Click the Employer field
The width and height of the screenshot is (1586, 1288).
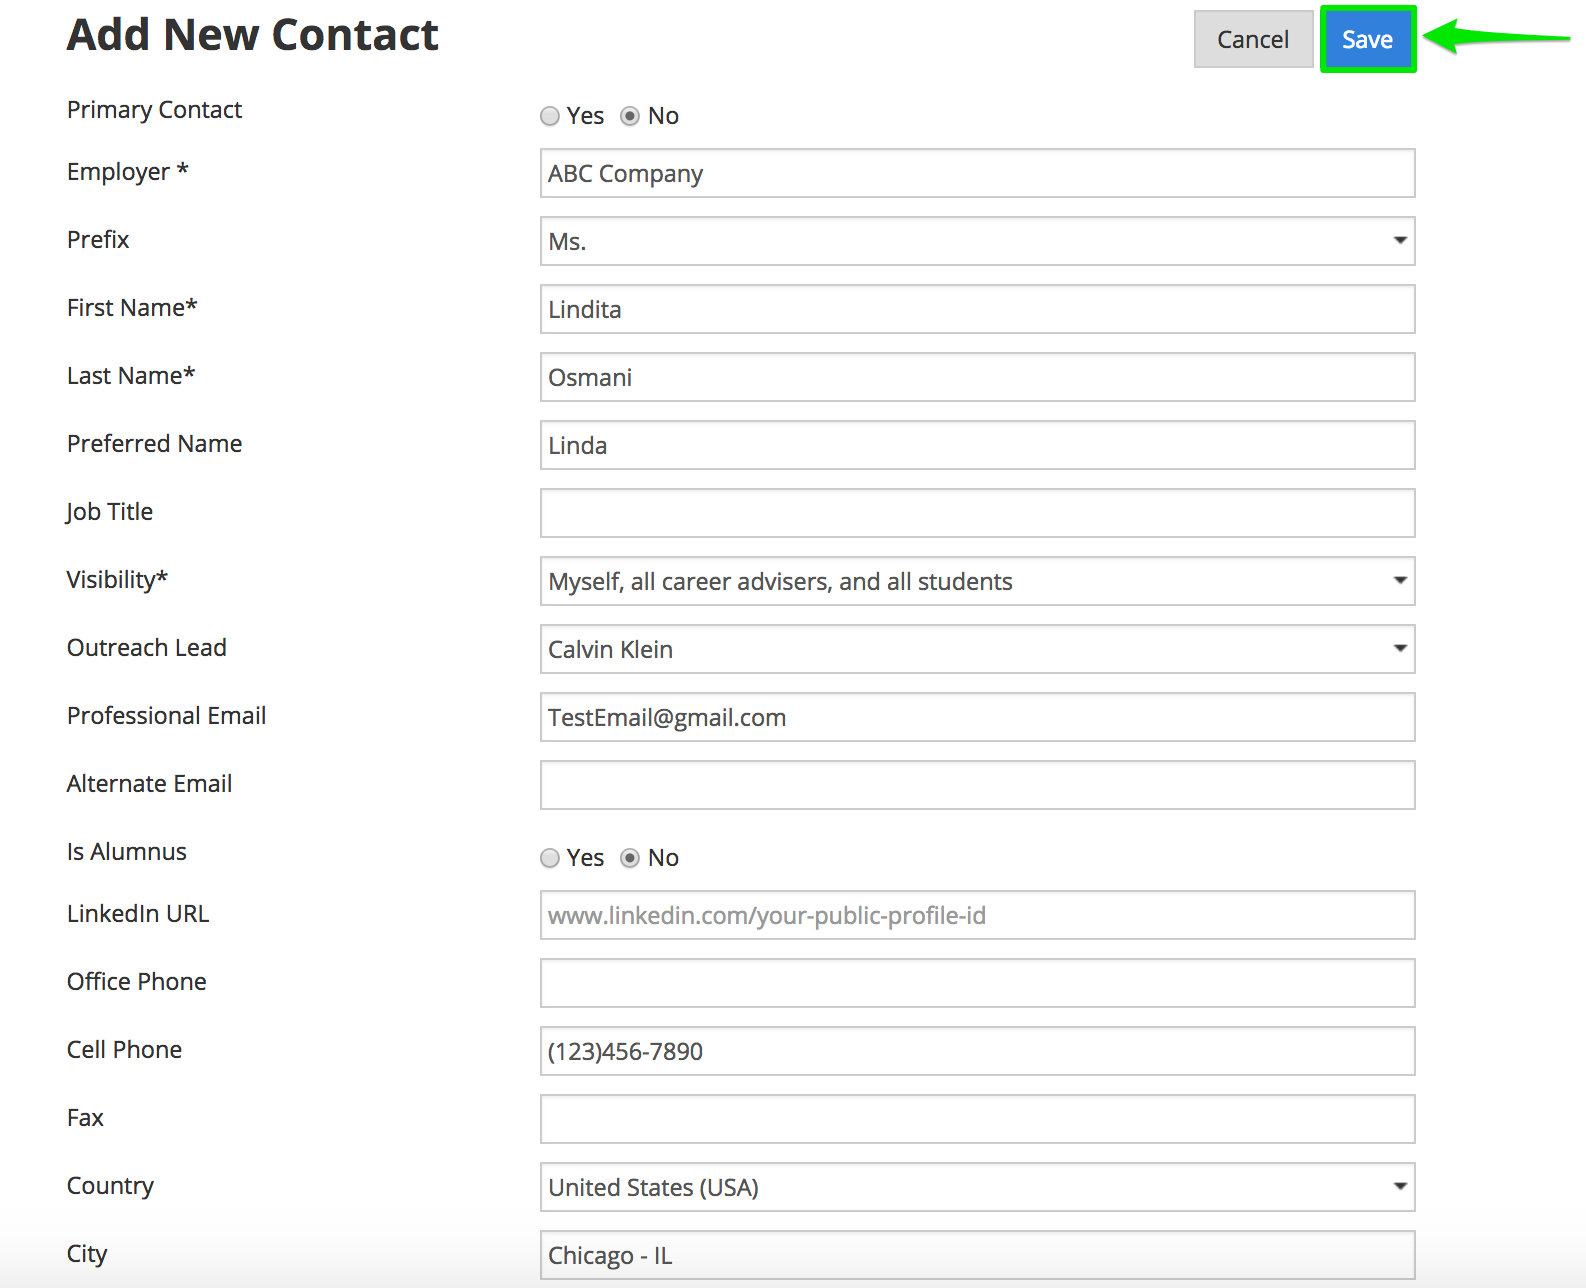[977, 173]
